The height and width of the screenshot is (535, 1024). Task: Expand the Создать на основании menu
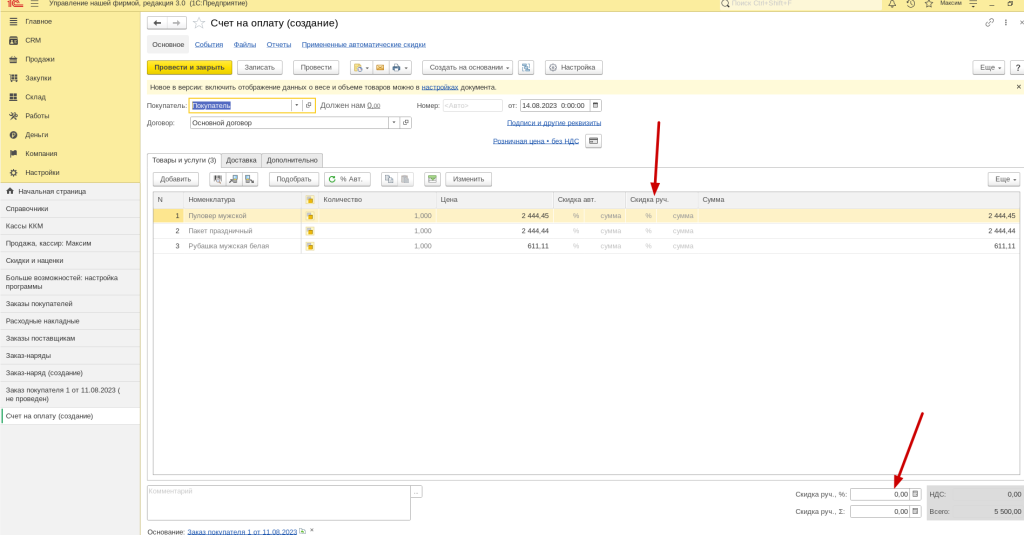click(467, 67)
